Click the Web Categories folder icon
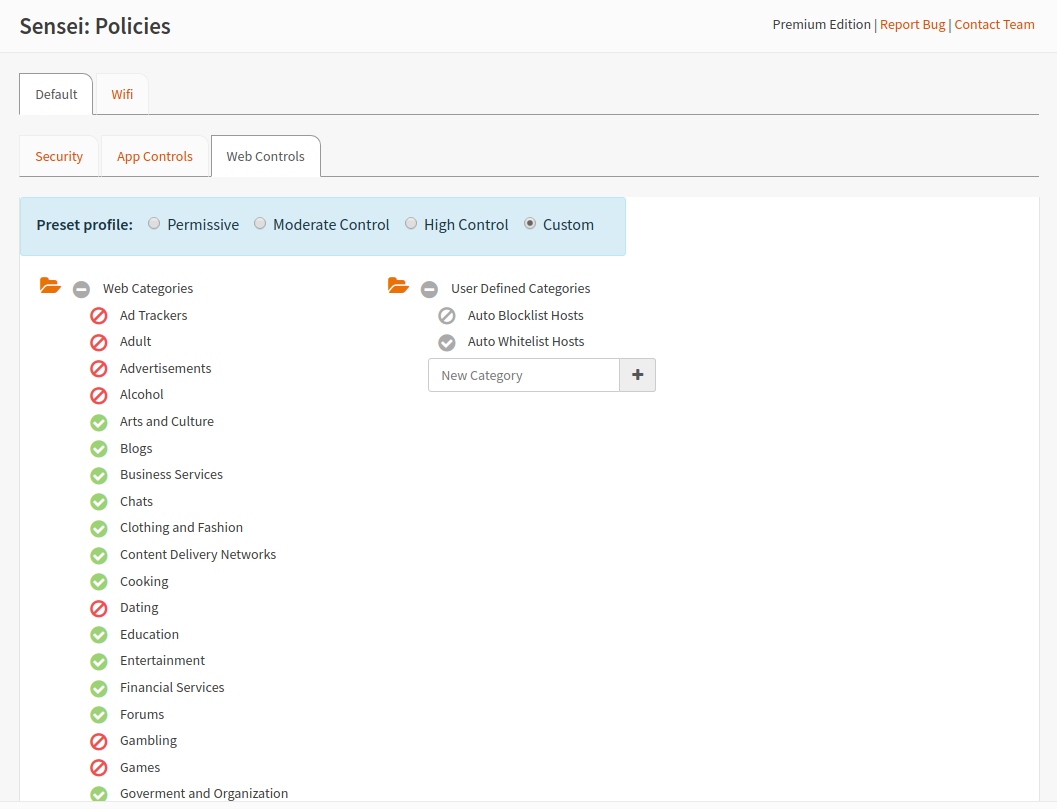 pyautogui.click(x=50, y=286)
